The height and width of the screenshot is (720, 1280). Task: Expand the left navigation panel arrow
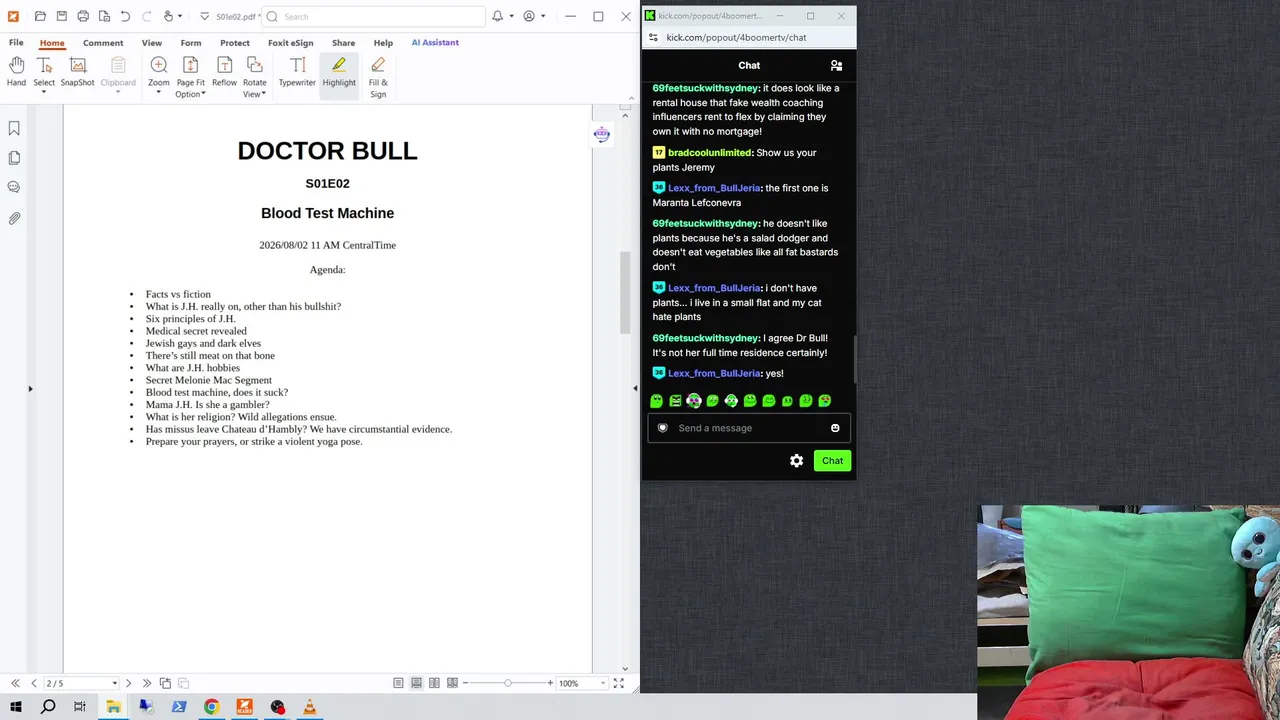pyautogui.click(x=30, y=389)
